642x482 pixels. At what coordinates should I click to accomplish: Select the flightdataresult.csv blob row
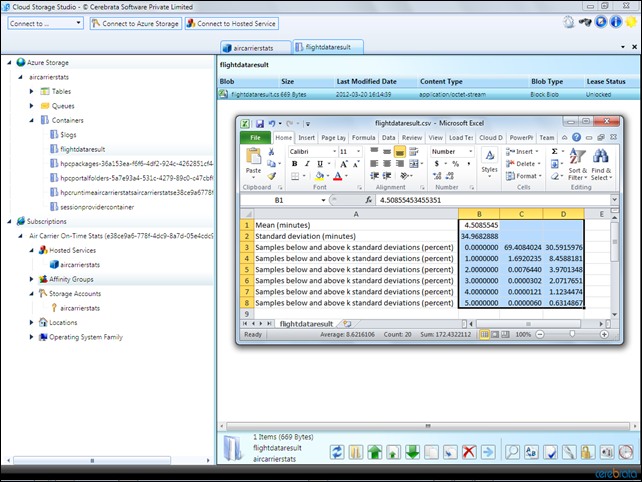[x=428, y=94]
